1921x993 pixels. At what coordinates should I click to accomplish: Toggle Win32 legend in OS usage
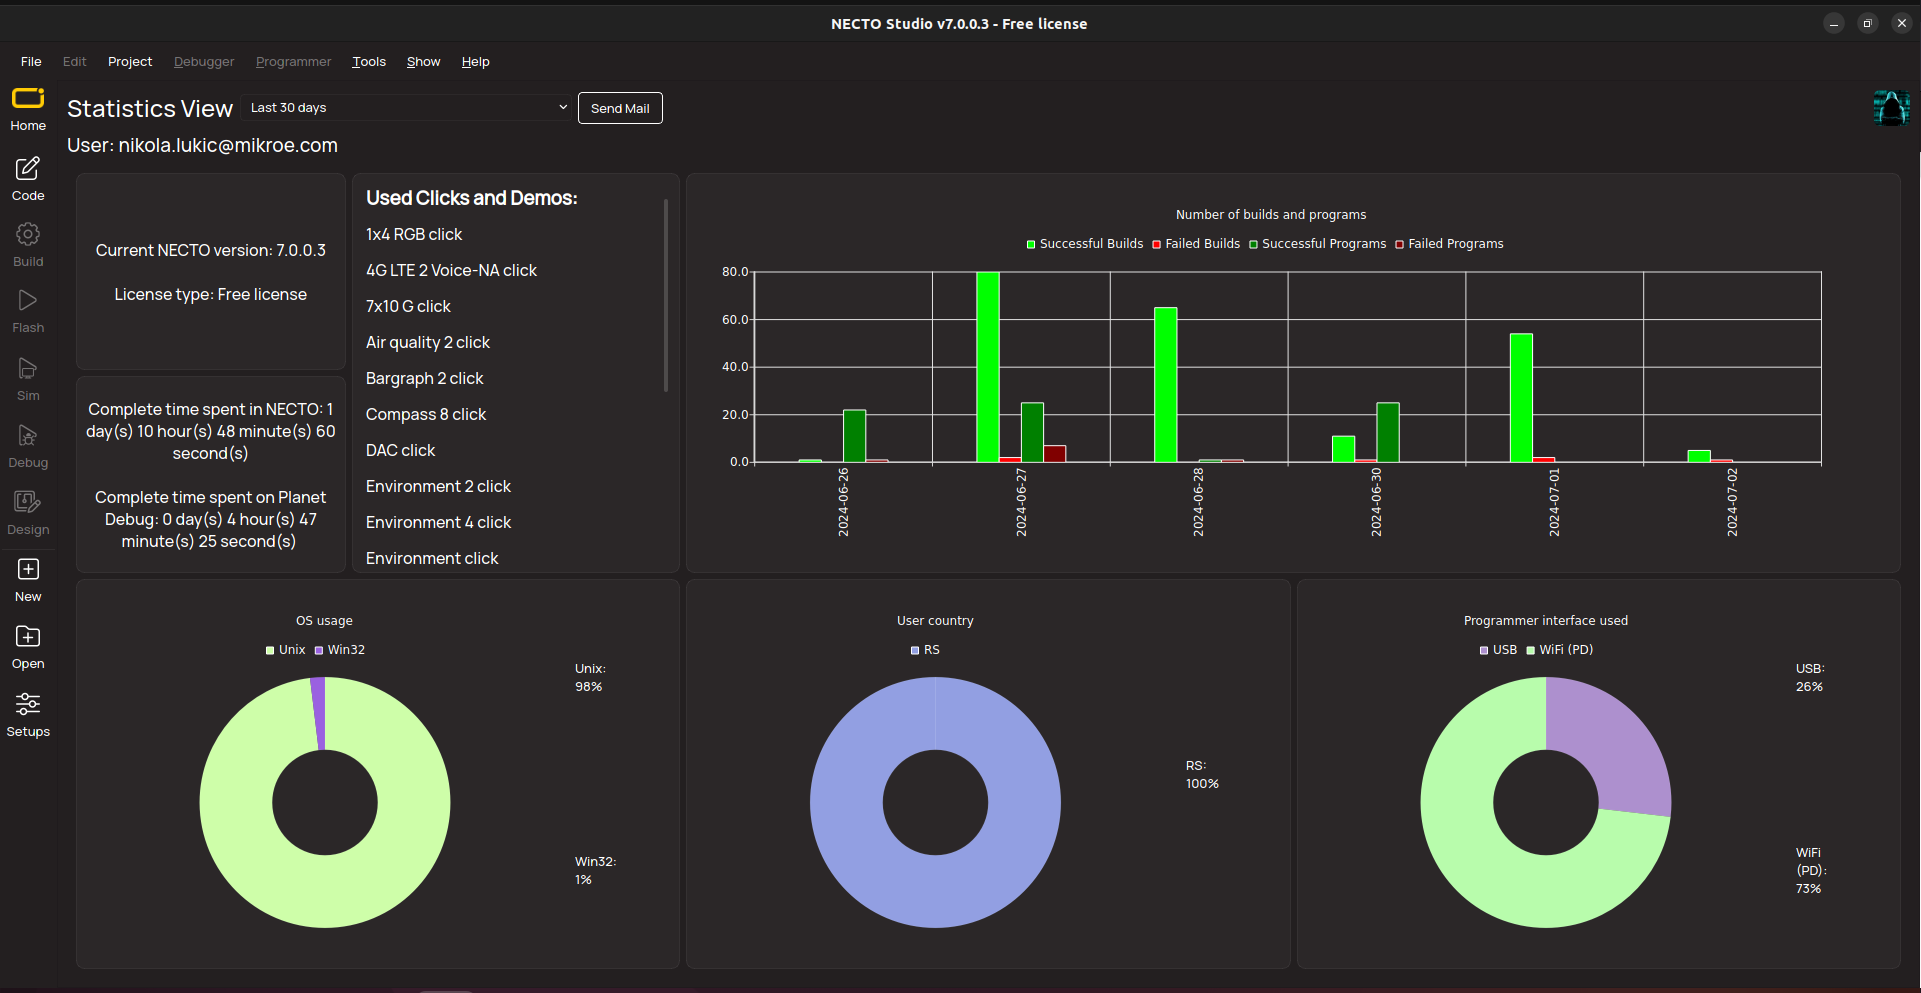click(340, 650)
